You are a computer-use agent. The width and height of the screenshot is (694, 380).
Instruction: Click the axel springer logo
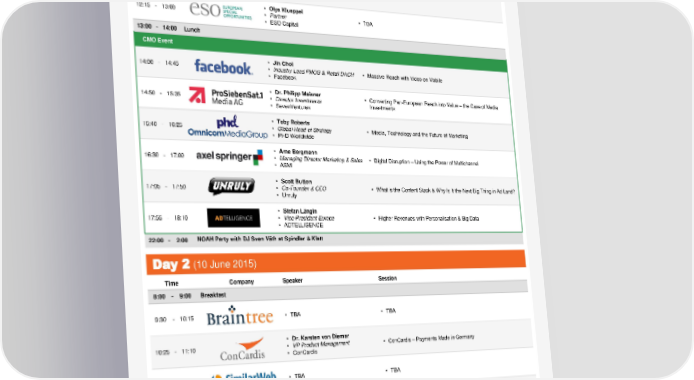click(229, 157)
